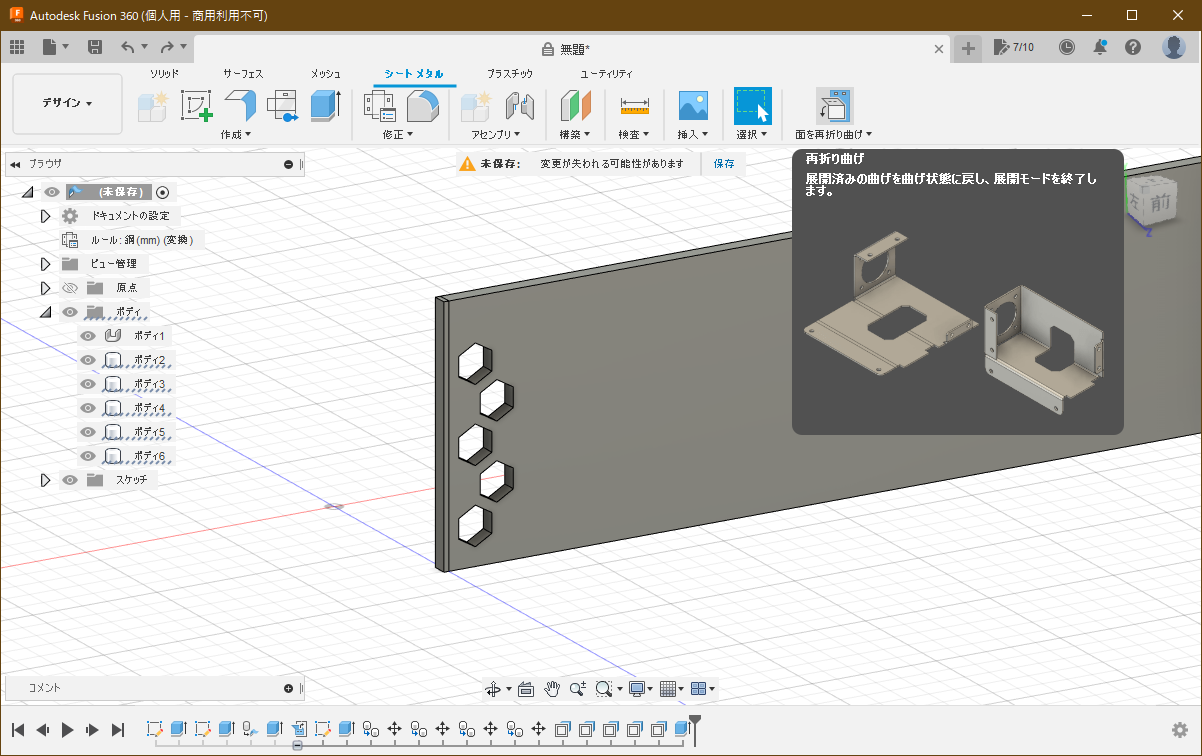Switch to the プラスチック tab
The width and height of the screenshot is (1202, 756).
click(x=510, y=74)
